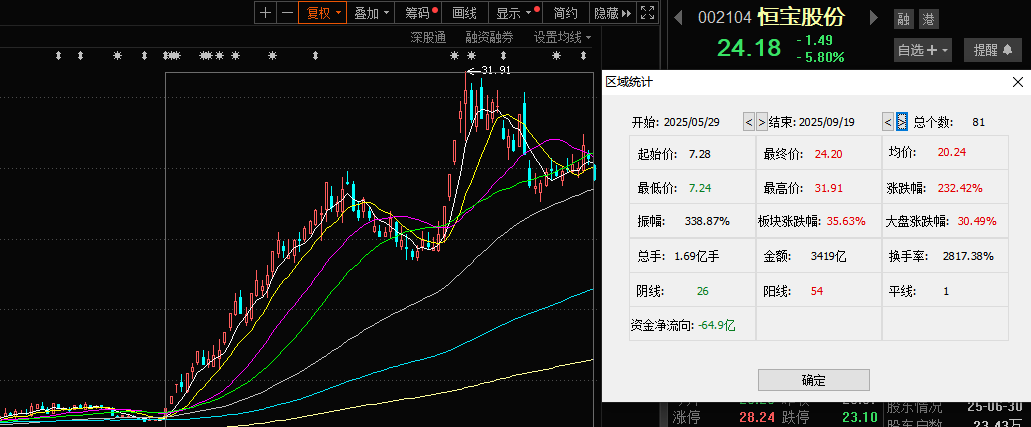Move start date 2025/05/29 back one step
Screen dimensions: 1031x427
tap(748, 121)
